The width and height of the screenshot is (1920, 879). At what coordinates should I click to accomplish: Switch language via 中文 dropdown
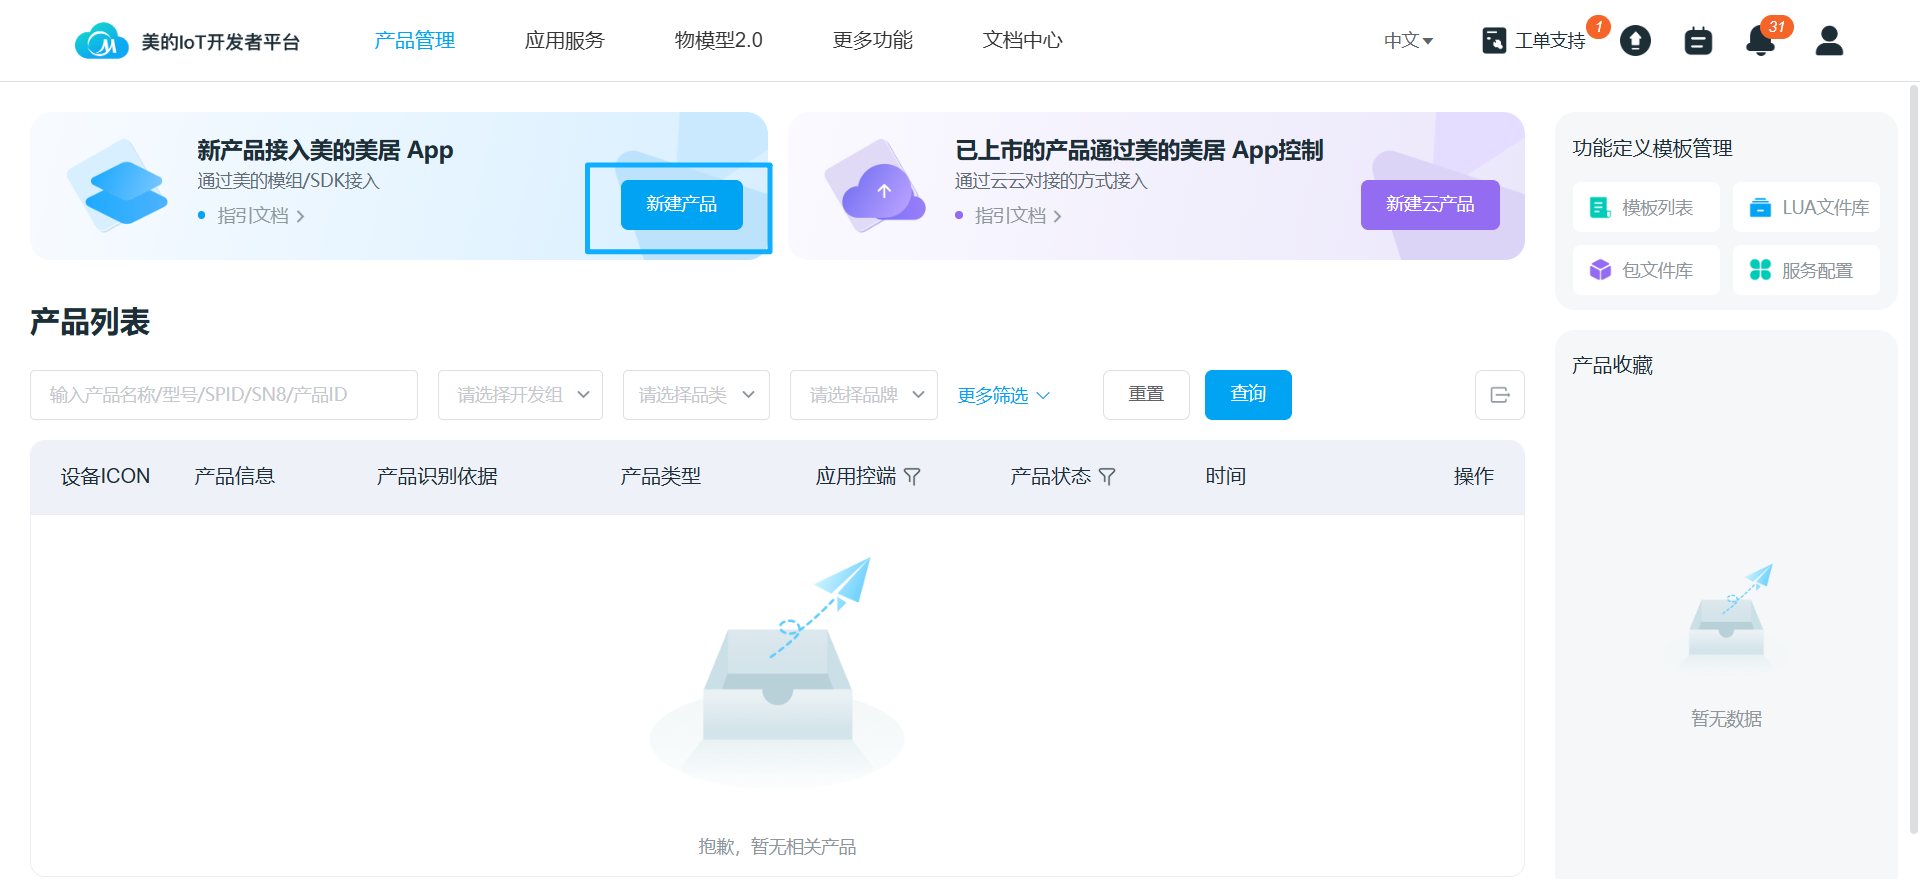[x=1408, y=41]
